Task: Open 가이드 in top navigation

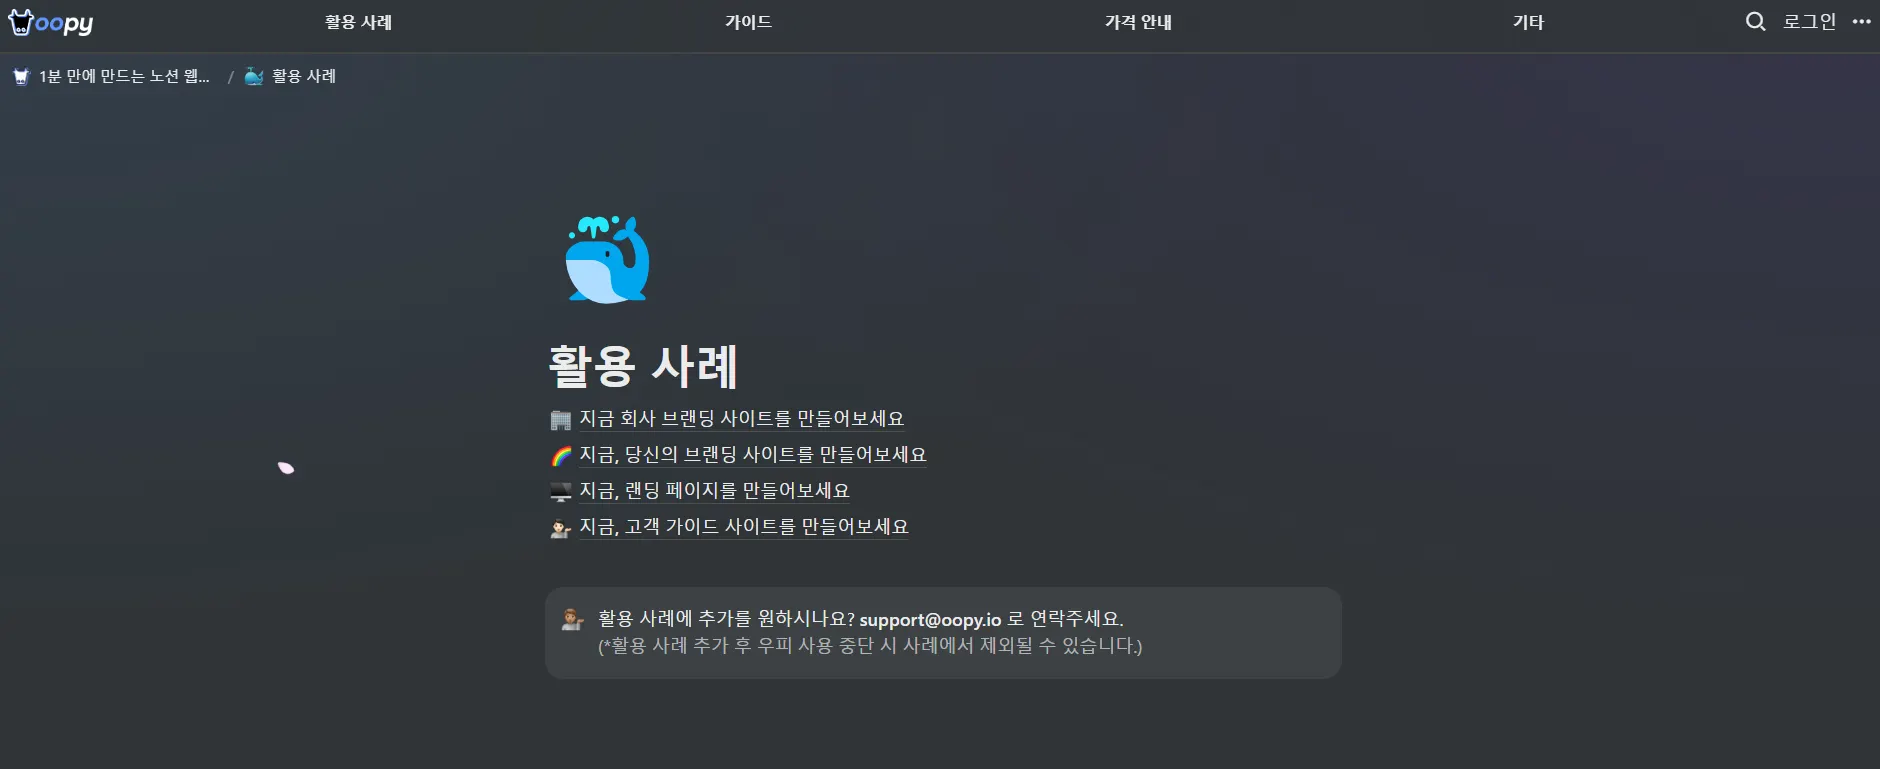Action: pyautogui.click(x=748, y=22)
